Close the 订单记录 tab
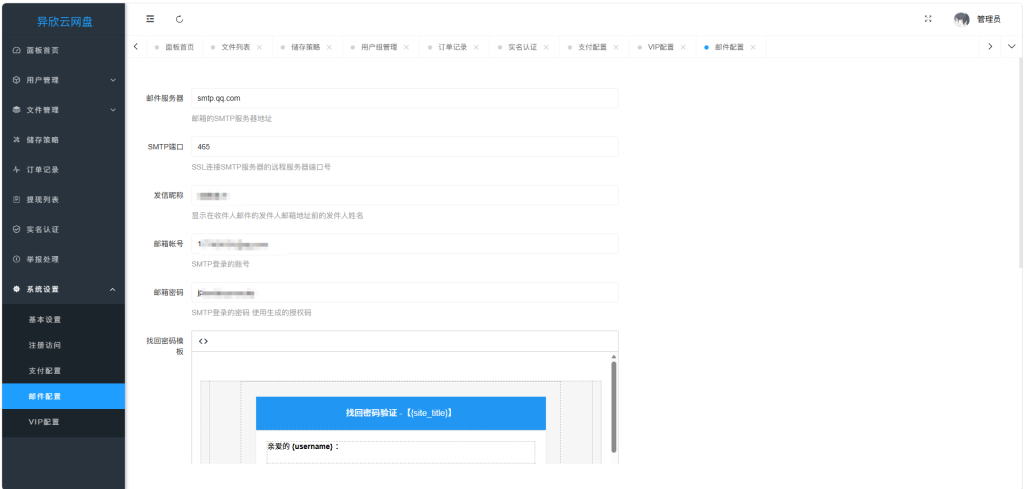The height and width of the screenshot is (489, 1024). pyautogui.click(x=476, y=47)
